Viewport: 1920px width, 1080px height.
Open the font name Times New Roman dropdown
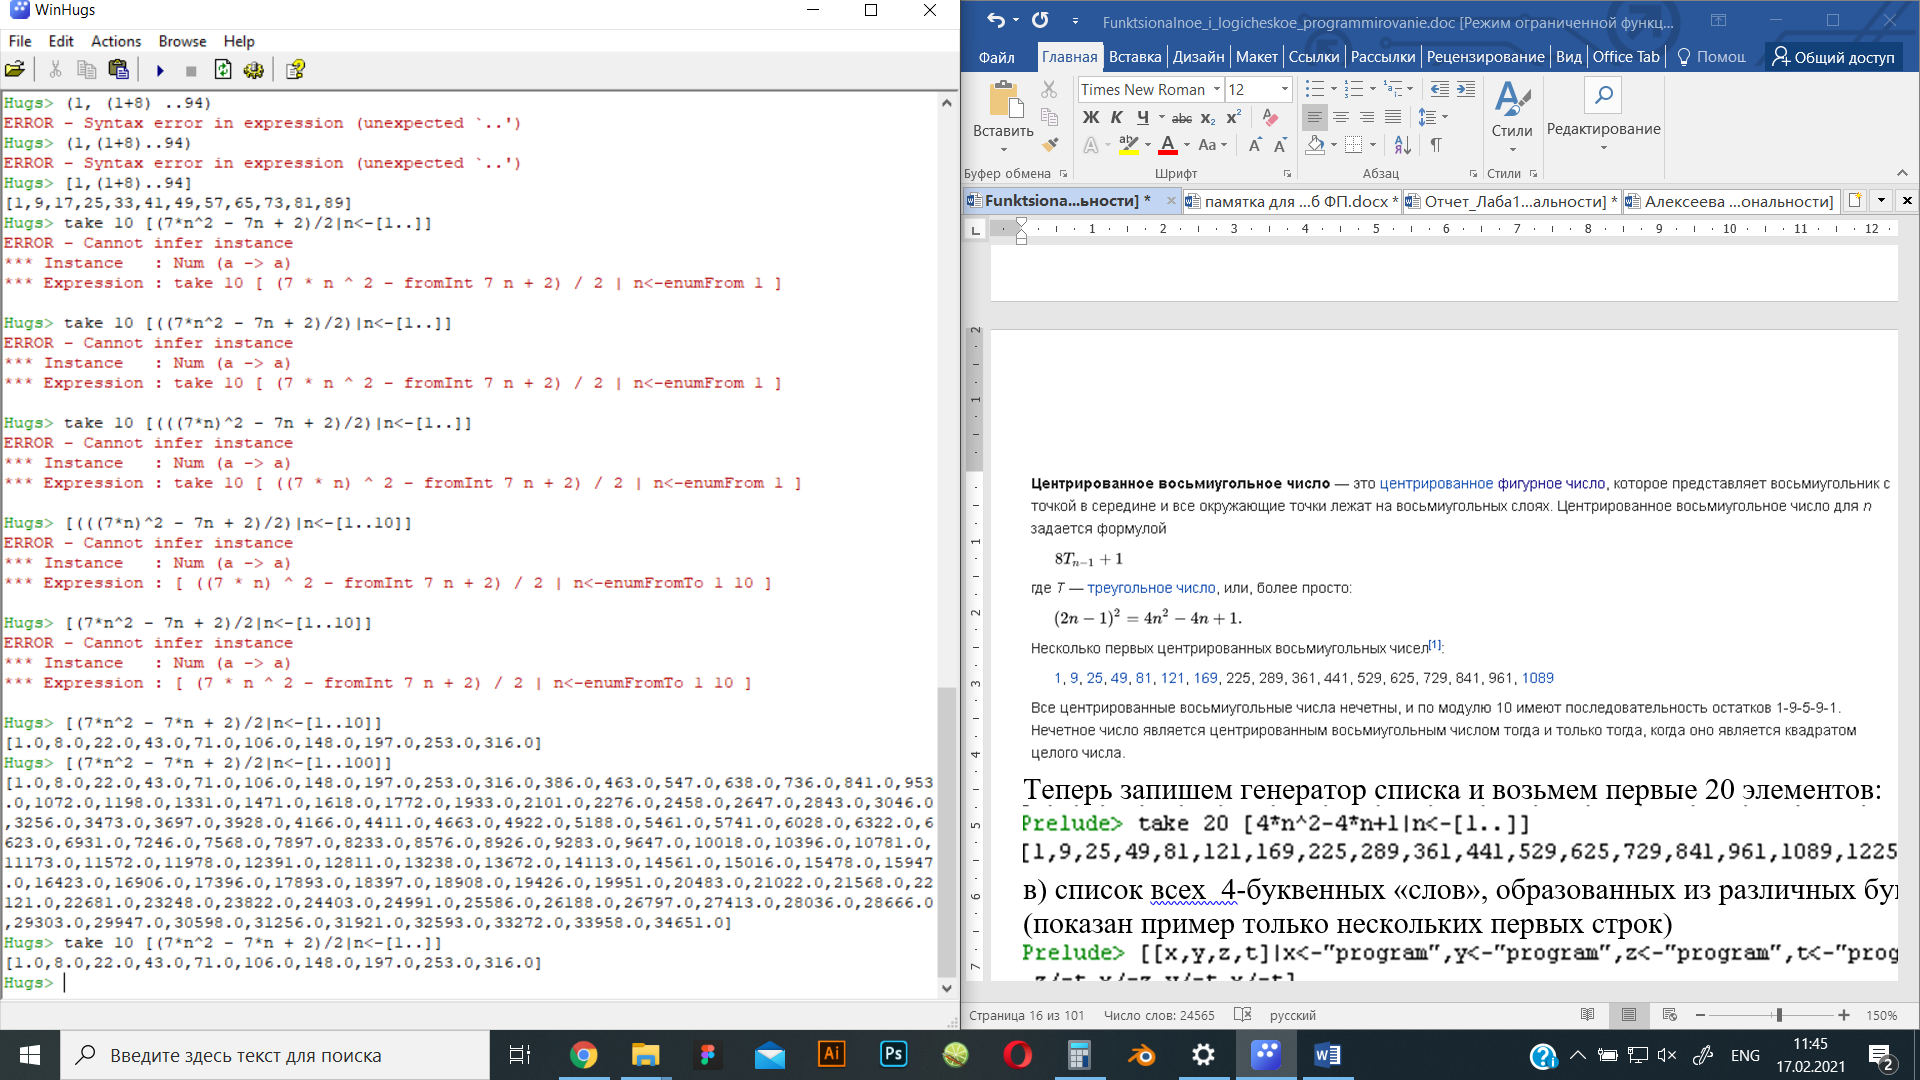pos(1217,89)
